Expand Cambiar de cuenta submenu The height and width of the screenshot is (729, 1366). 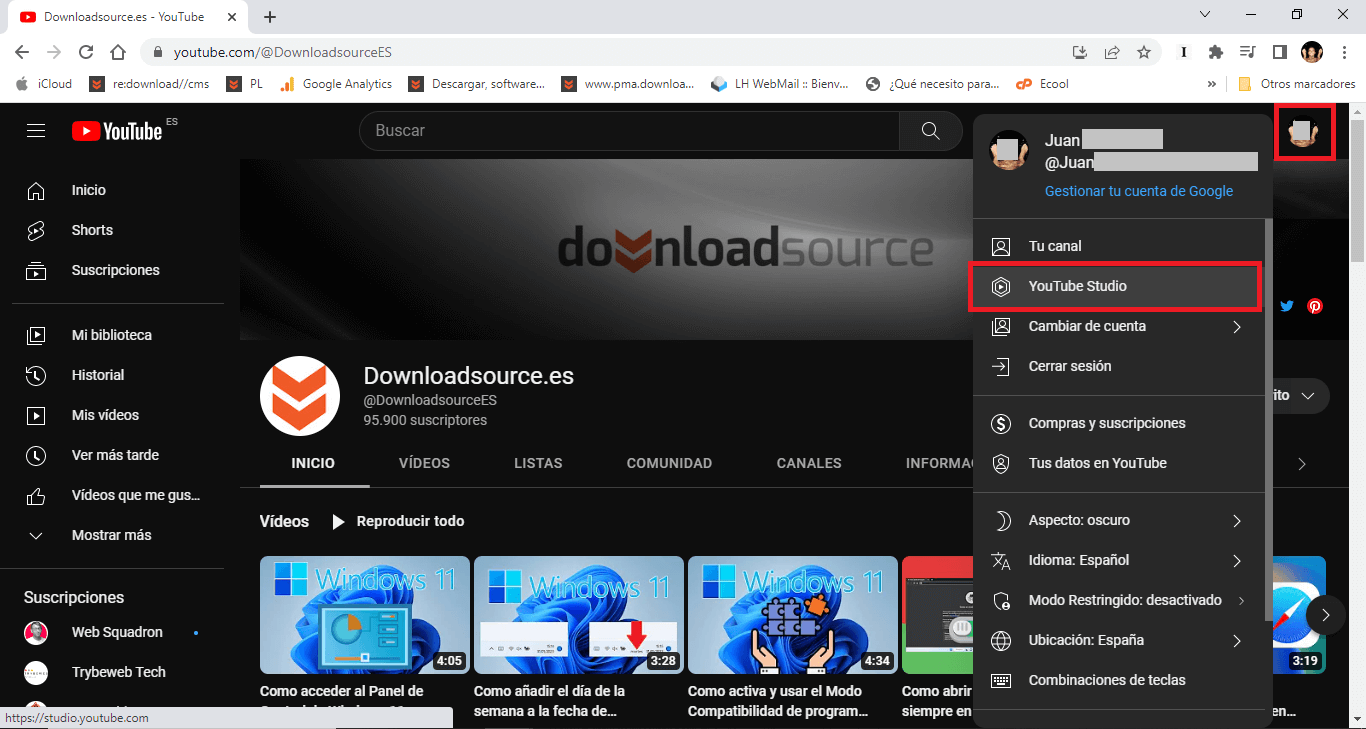[x=1119, y=326]
